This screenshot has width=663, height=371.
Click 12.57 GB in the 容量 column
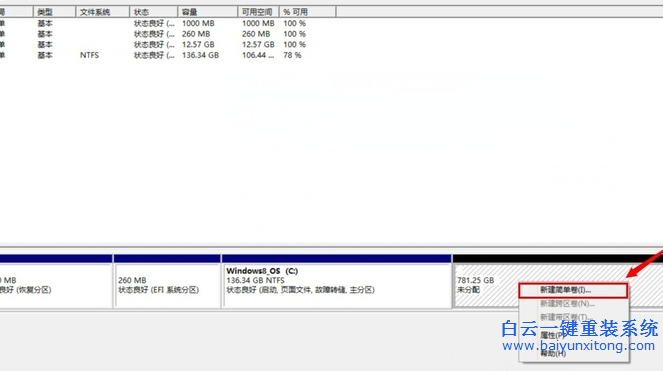(x=198, y=44)
